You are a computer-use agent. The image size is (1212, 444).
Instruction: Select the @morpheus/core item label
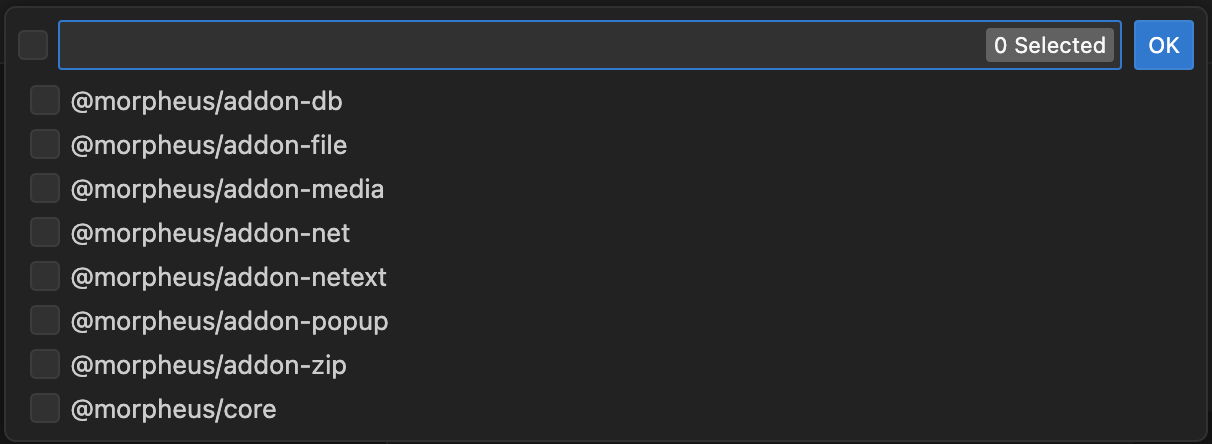coord(174,408)
